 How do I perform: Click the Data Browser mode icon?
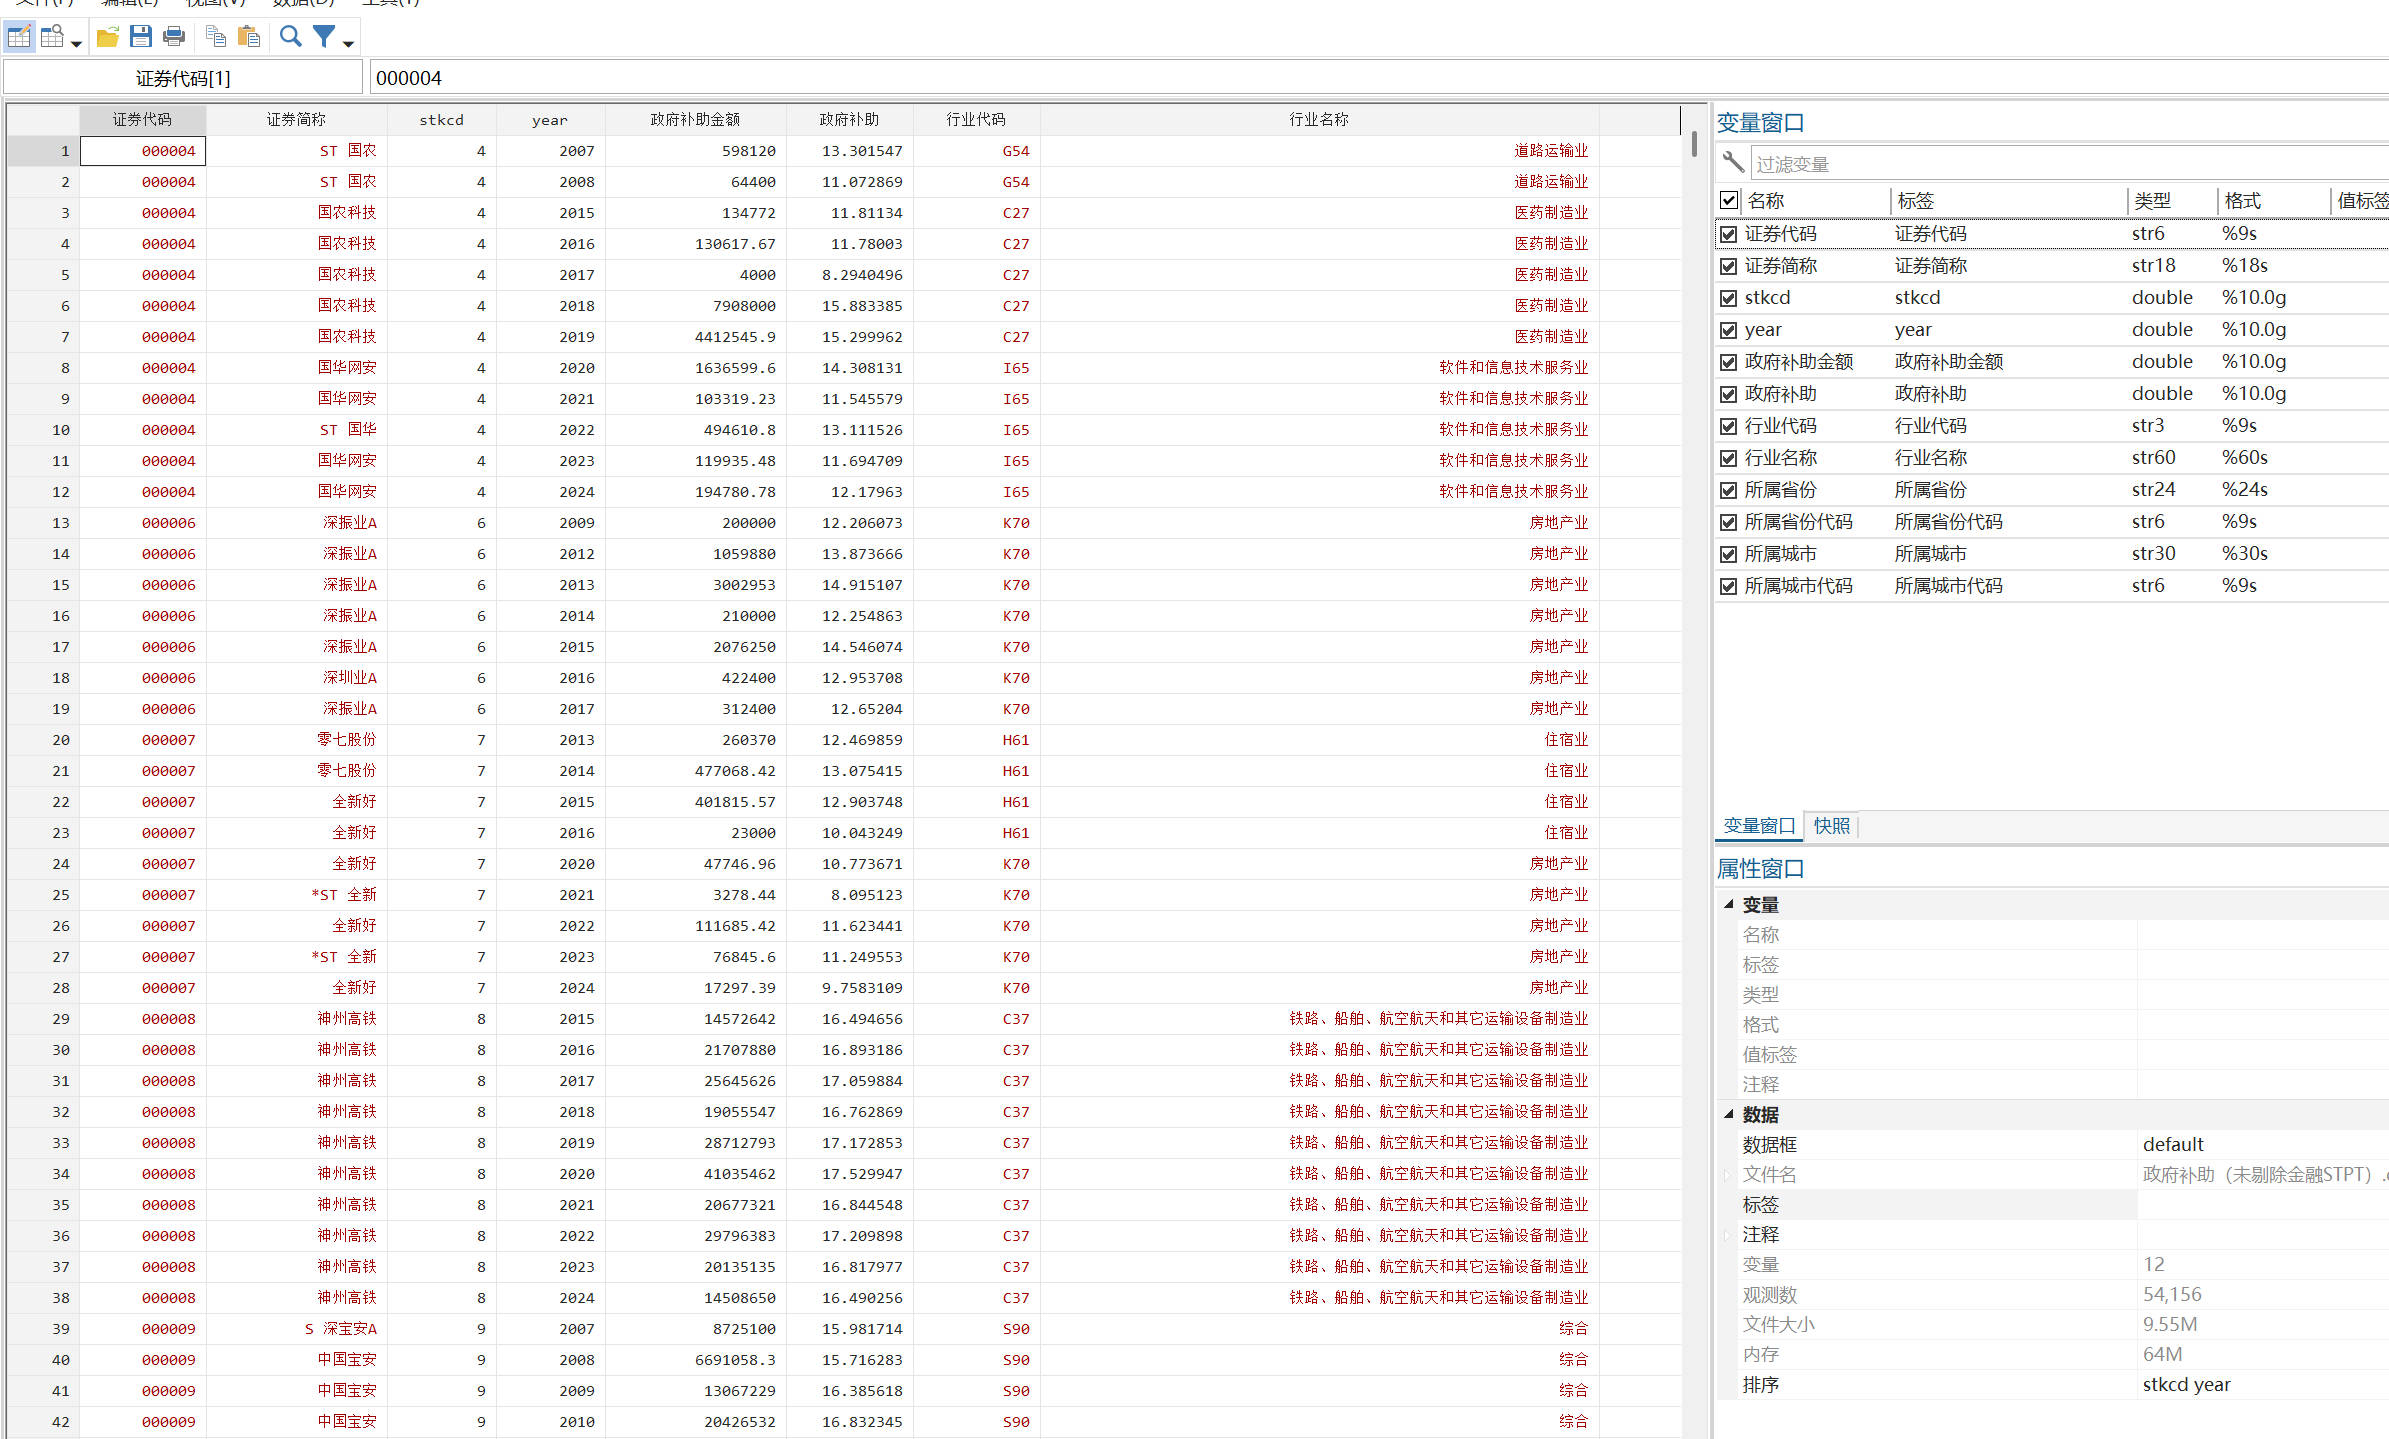[52, 37]
